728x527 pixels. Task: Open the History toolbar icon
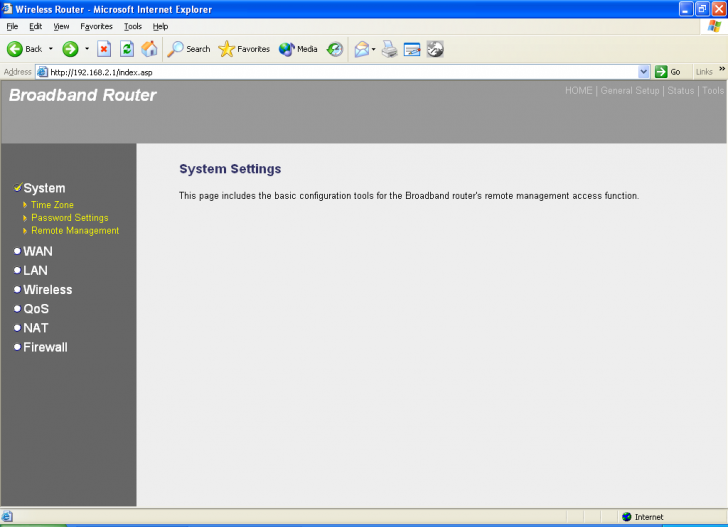[x=335, y=49]
